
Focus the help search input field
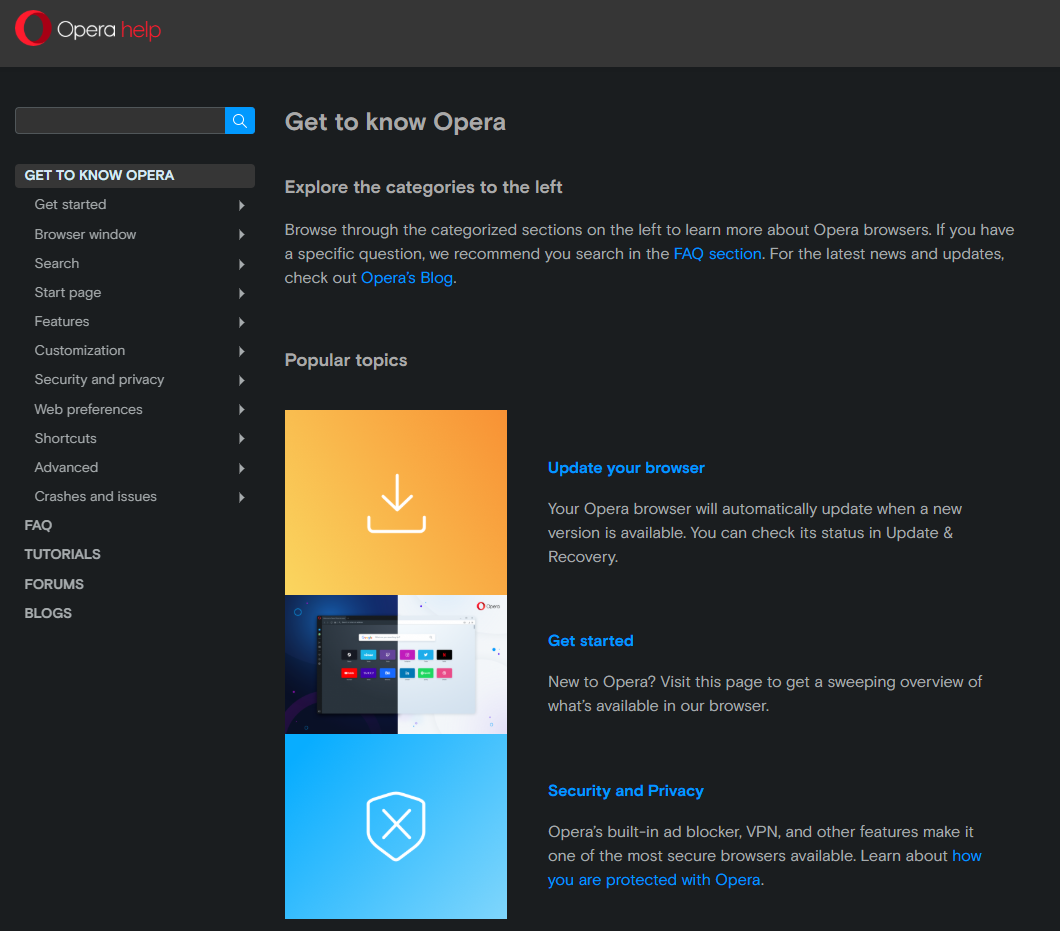pyautogui.click(x=120, y=121)
